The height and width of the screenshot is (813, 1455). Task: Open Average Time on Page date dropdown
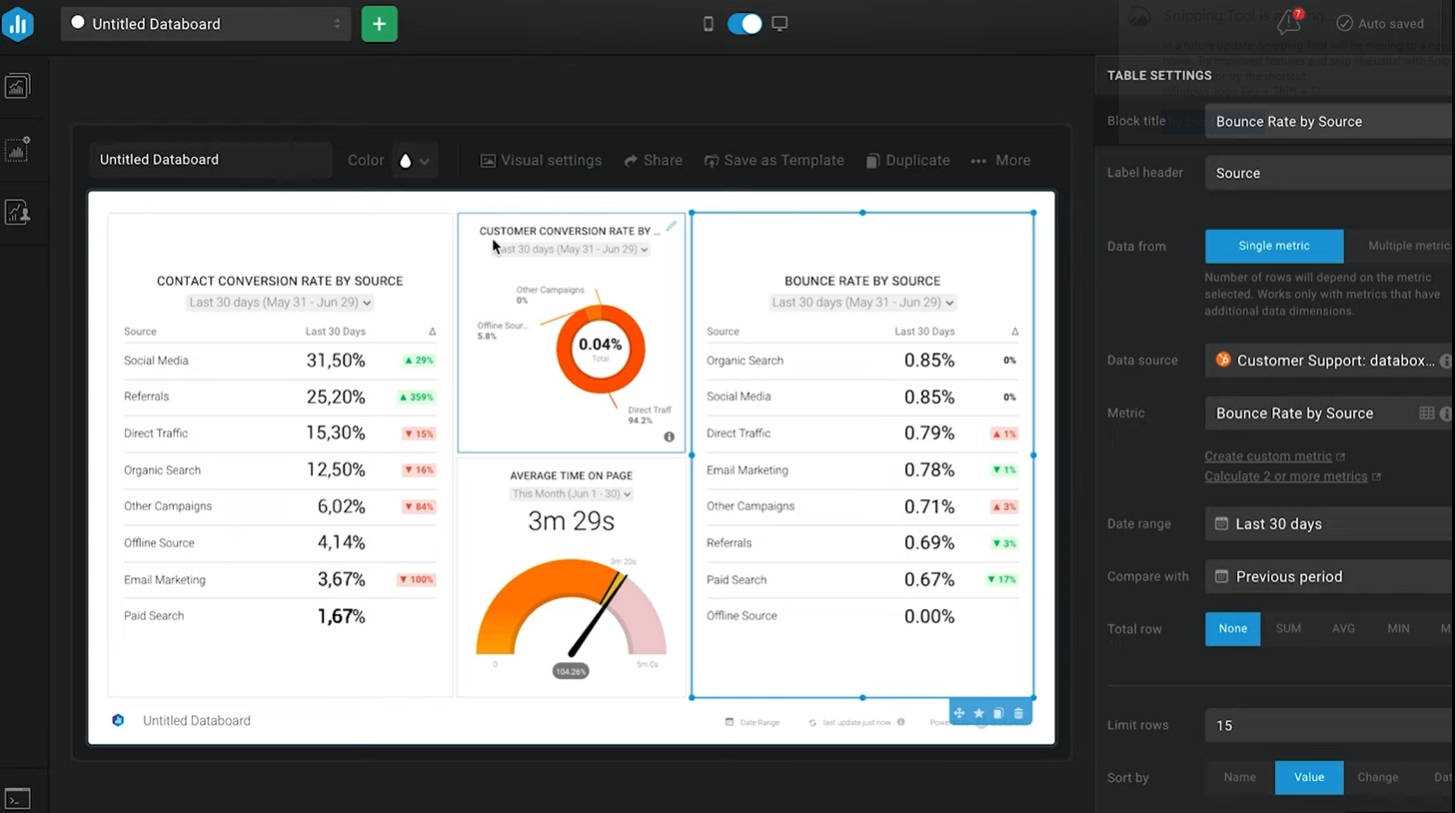[x=571, y=494]
